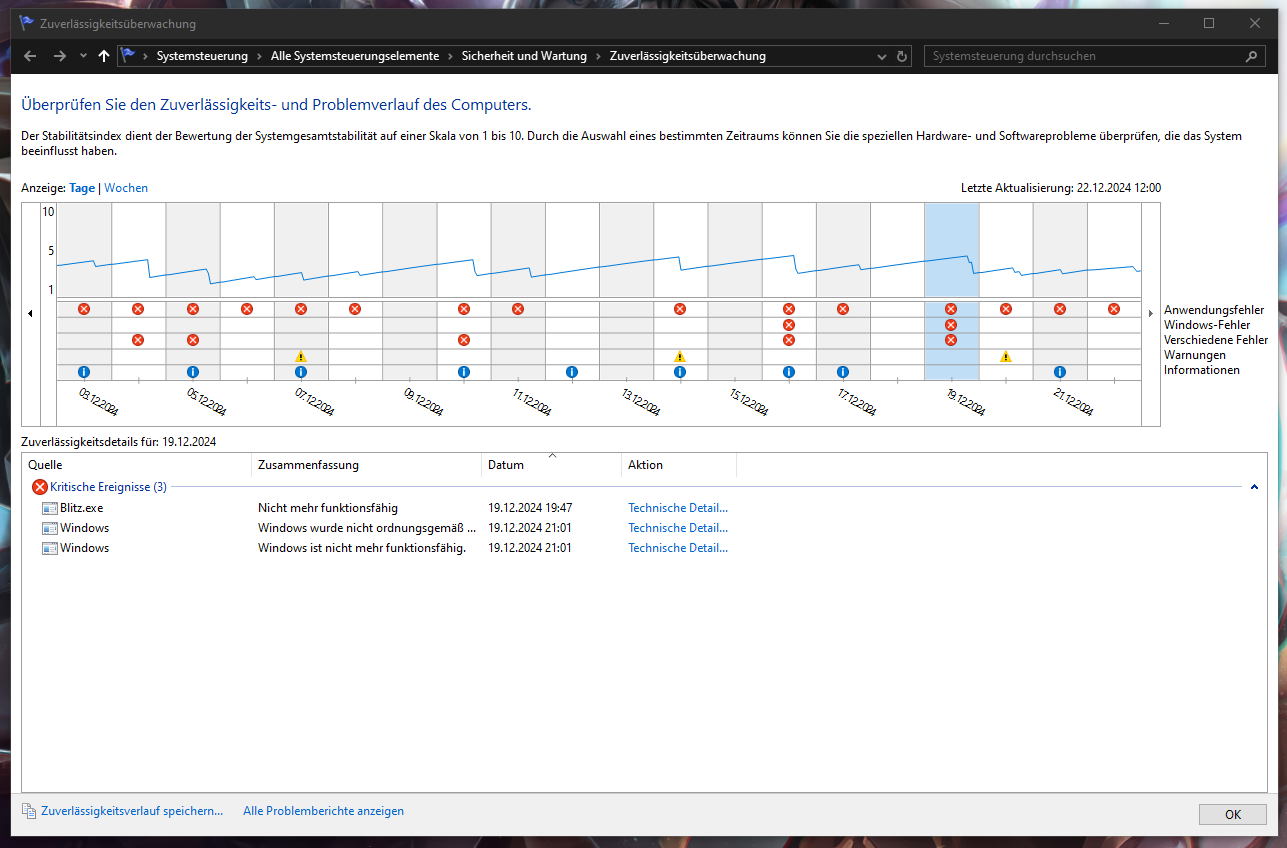Open chevron after Systemsteuerung breadcrumb
Viewport: 1287px width, 848px height.
(259, 57)
